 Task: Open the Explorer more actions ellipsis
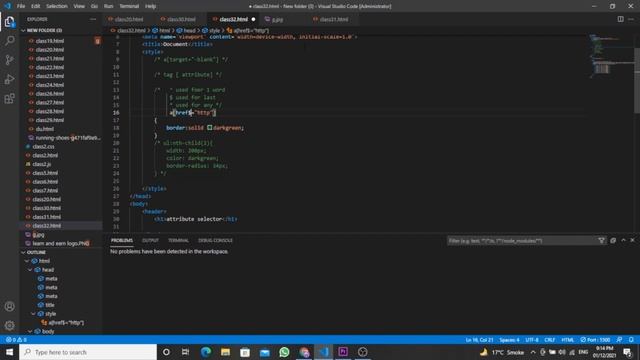tap(93, 19)
